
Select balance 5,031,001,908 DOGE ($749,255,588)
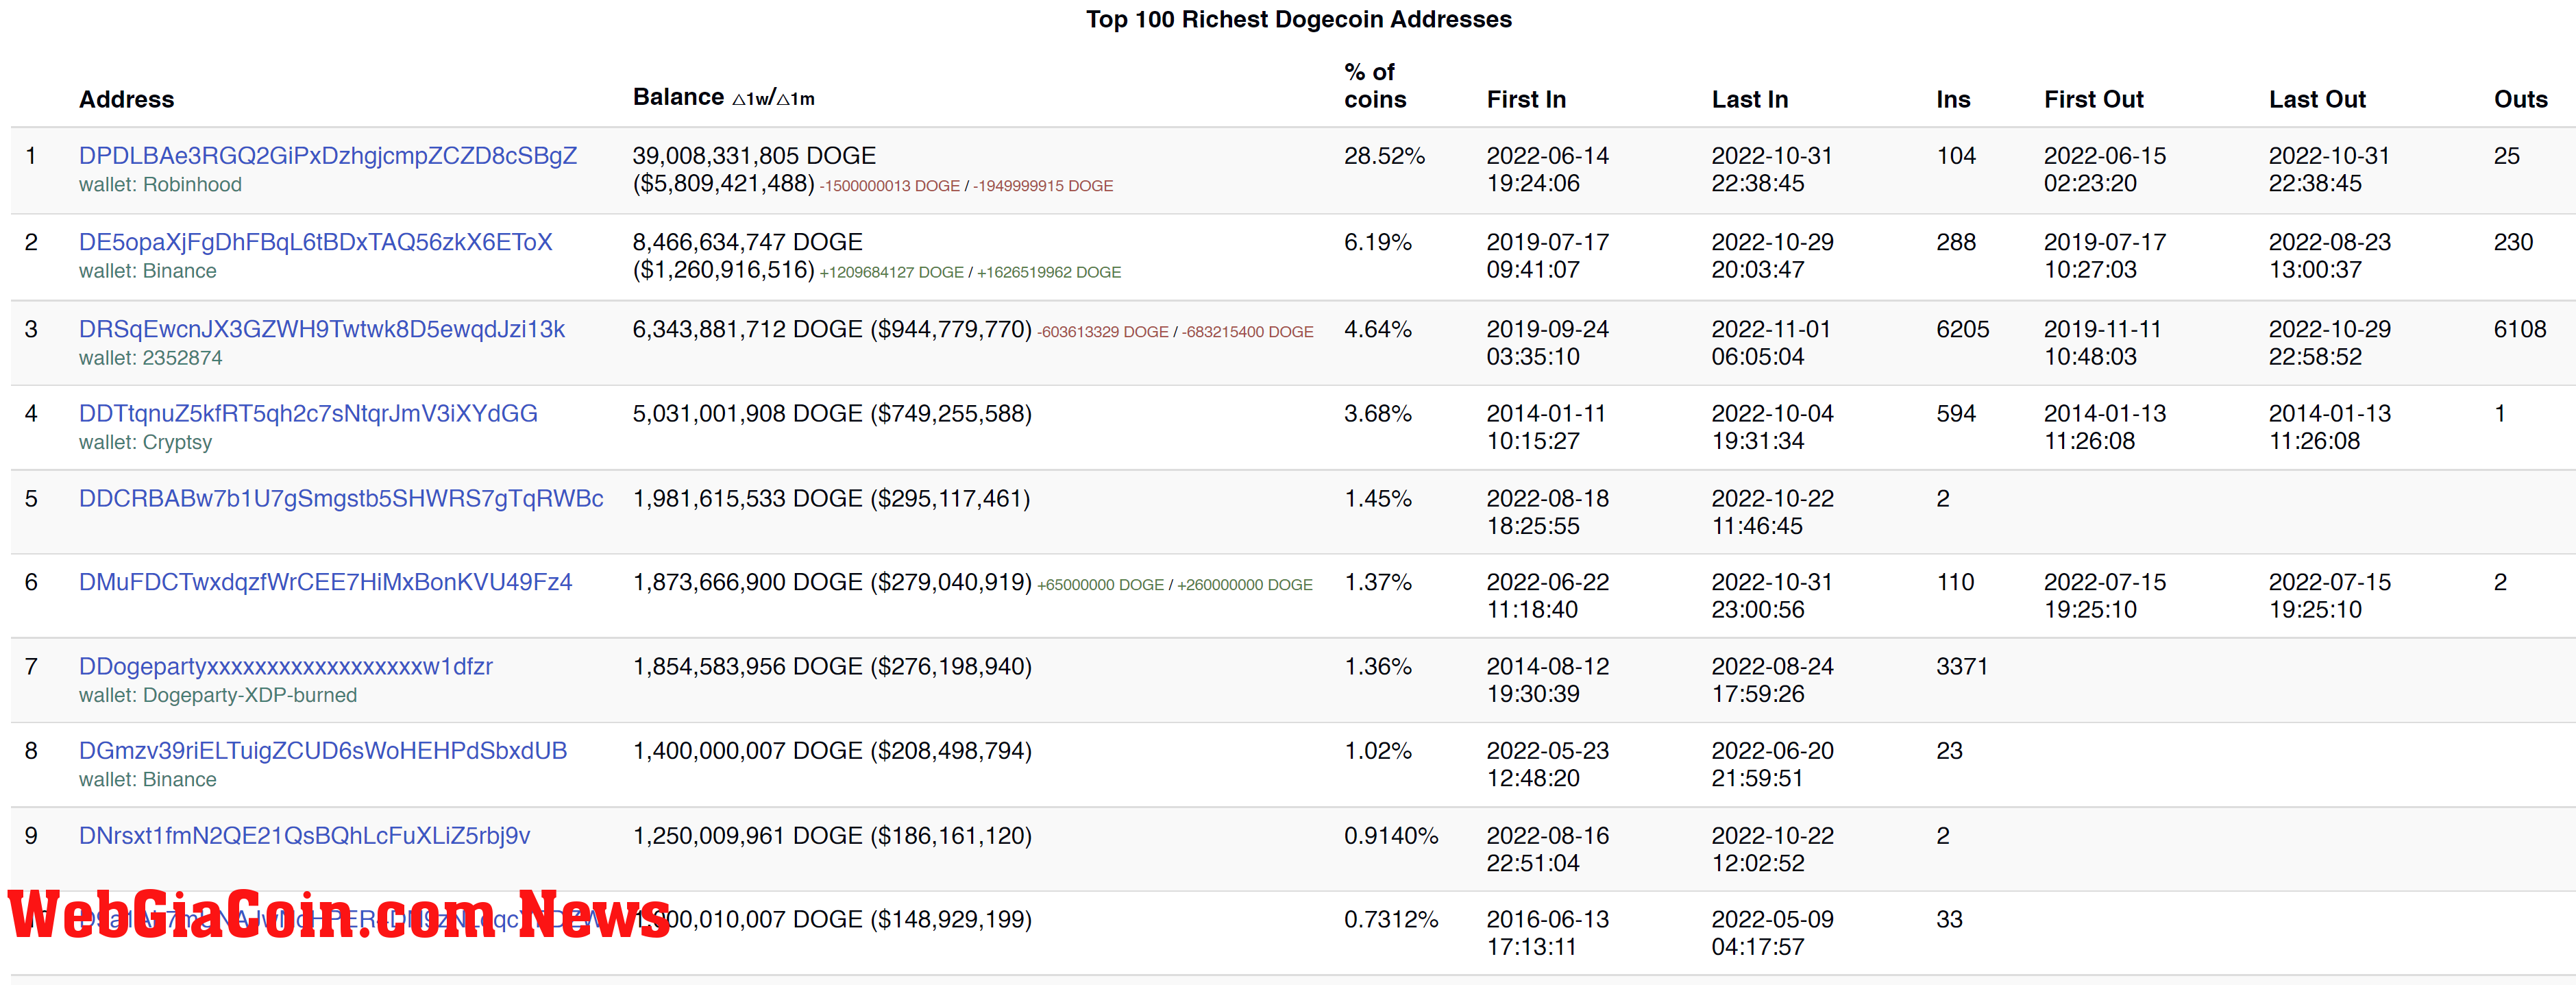coord(832,413)
